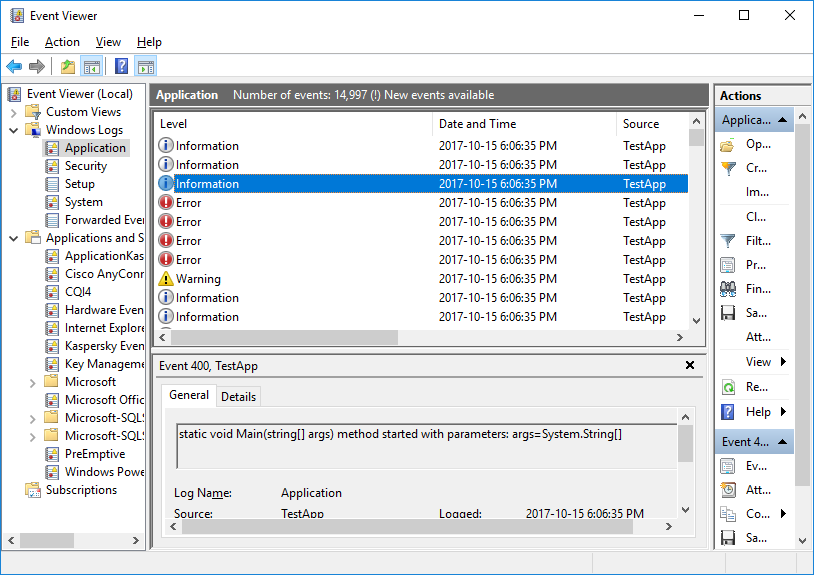
Task: Click right arrow of console tree scrollbar
Action: (x=135, y=540)
